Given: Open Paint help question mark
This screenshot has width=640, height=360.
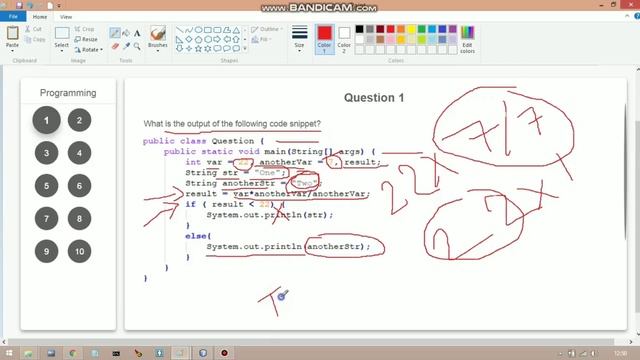Looking at the screenshot, I should (x=637, y=16).
